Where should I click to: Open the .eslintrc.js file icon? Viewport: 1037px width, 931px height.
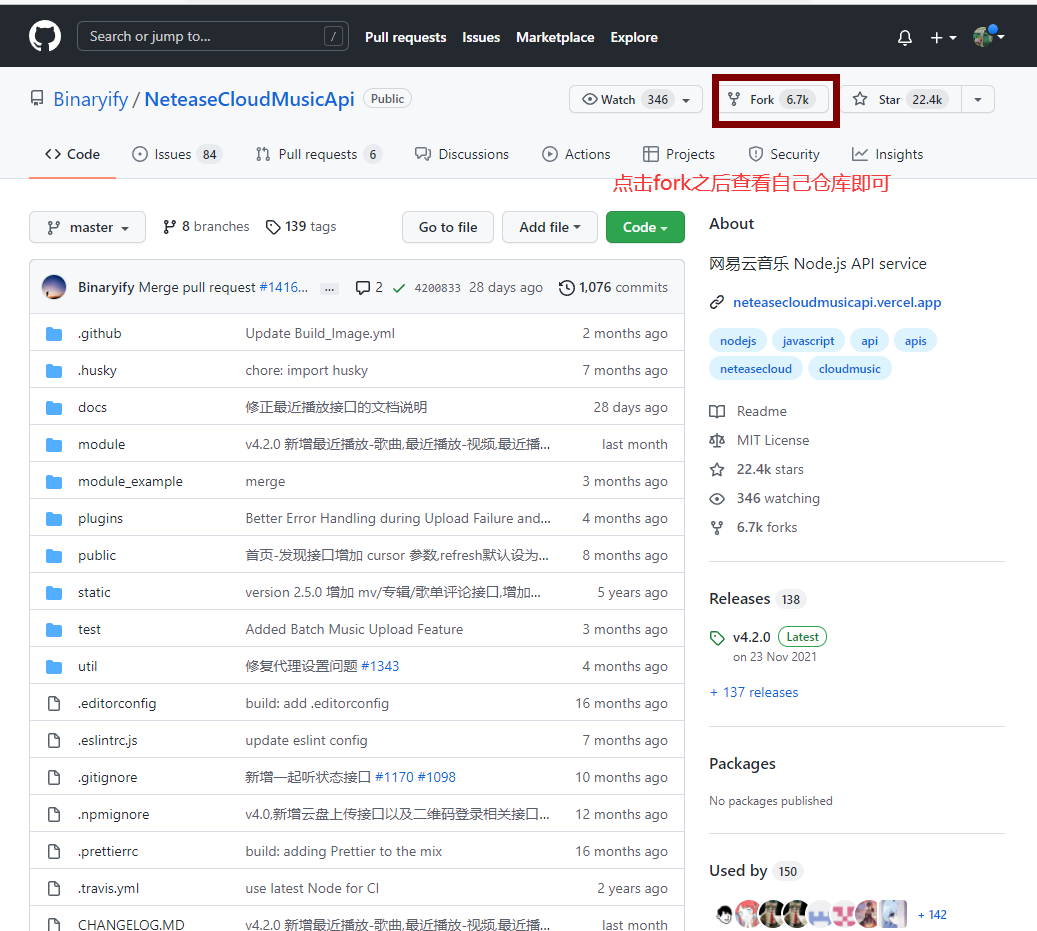54,741
